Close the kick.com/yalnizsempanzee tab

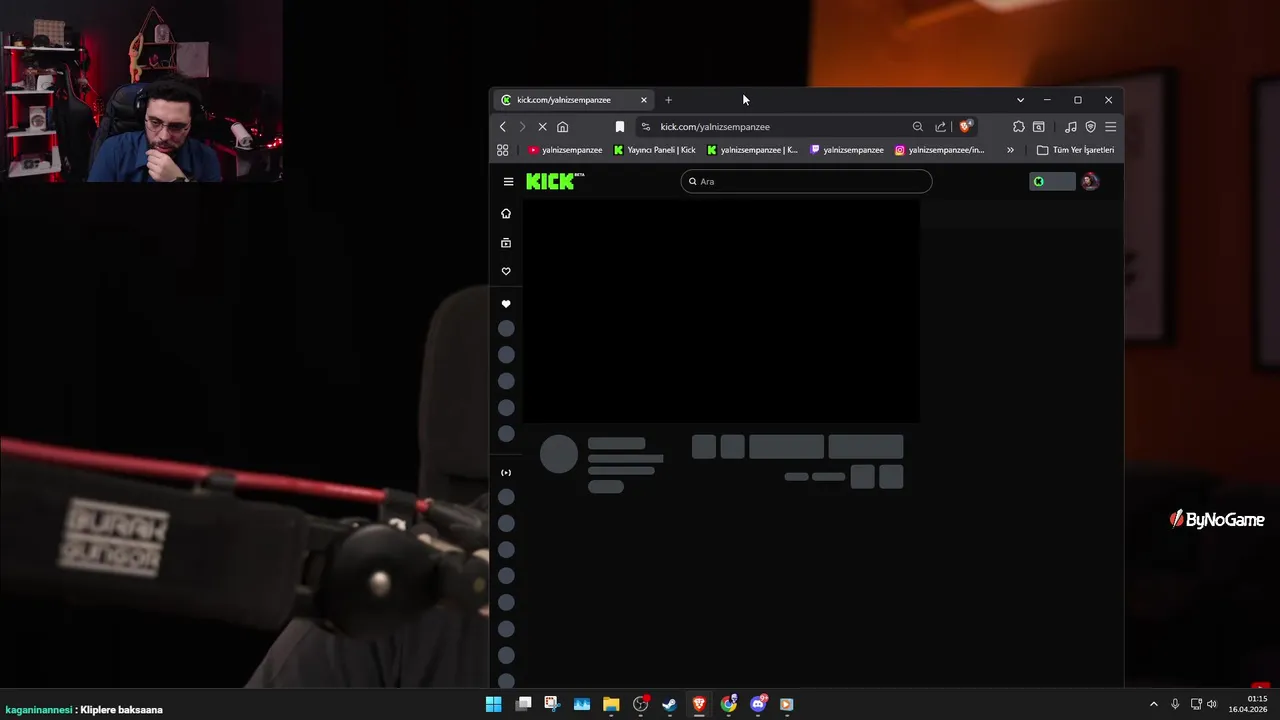(x=644, y=100)
